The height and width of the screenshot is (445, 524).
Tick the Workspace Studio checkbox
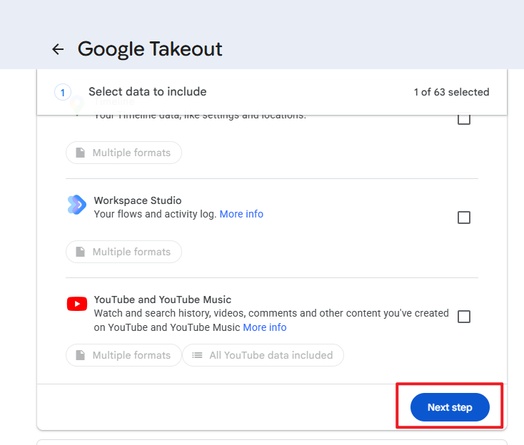tap(464, 217)
